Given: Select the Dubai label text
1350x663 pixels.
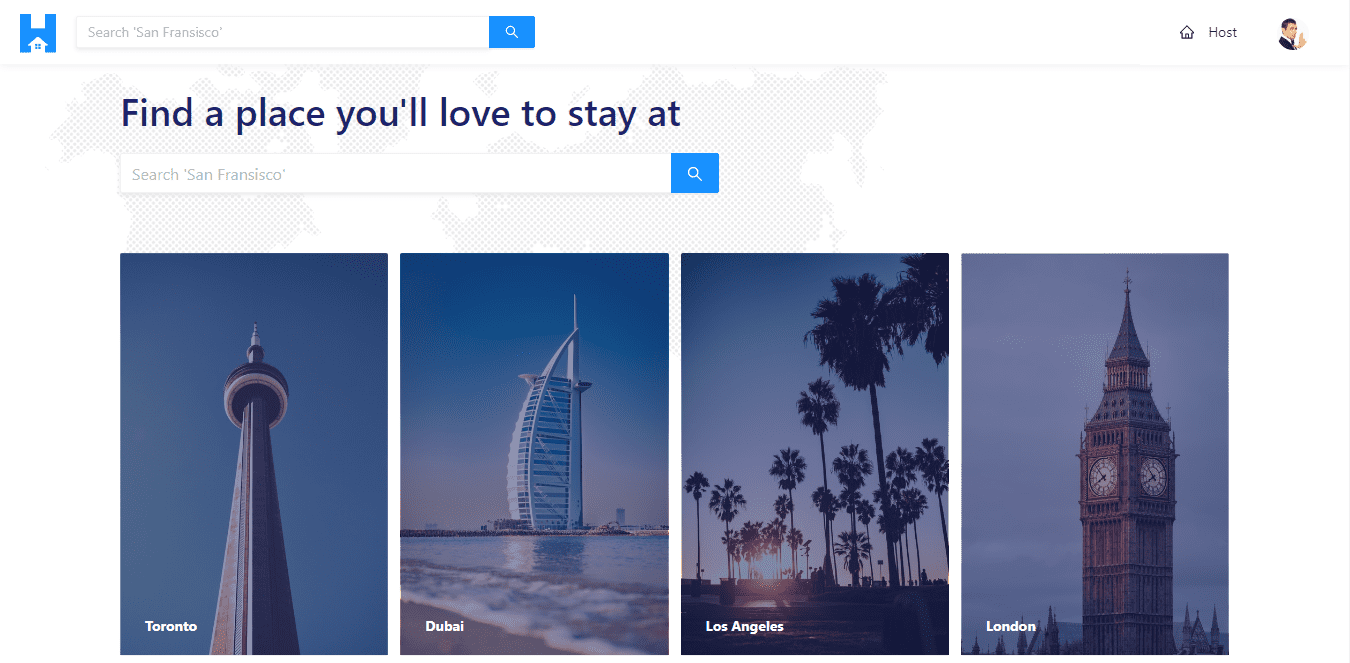Looking at the screenshot, I should (444, 626).
